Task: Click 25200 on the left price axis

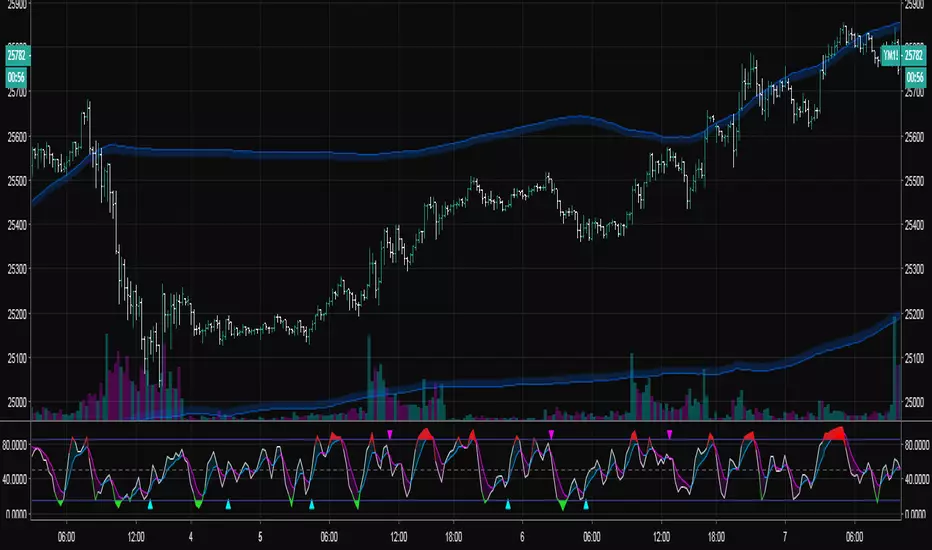Action: (17, 313)
